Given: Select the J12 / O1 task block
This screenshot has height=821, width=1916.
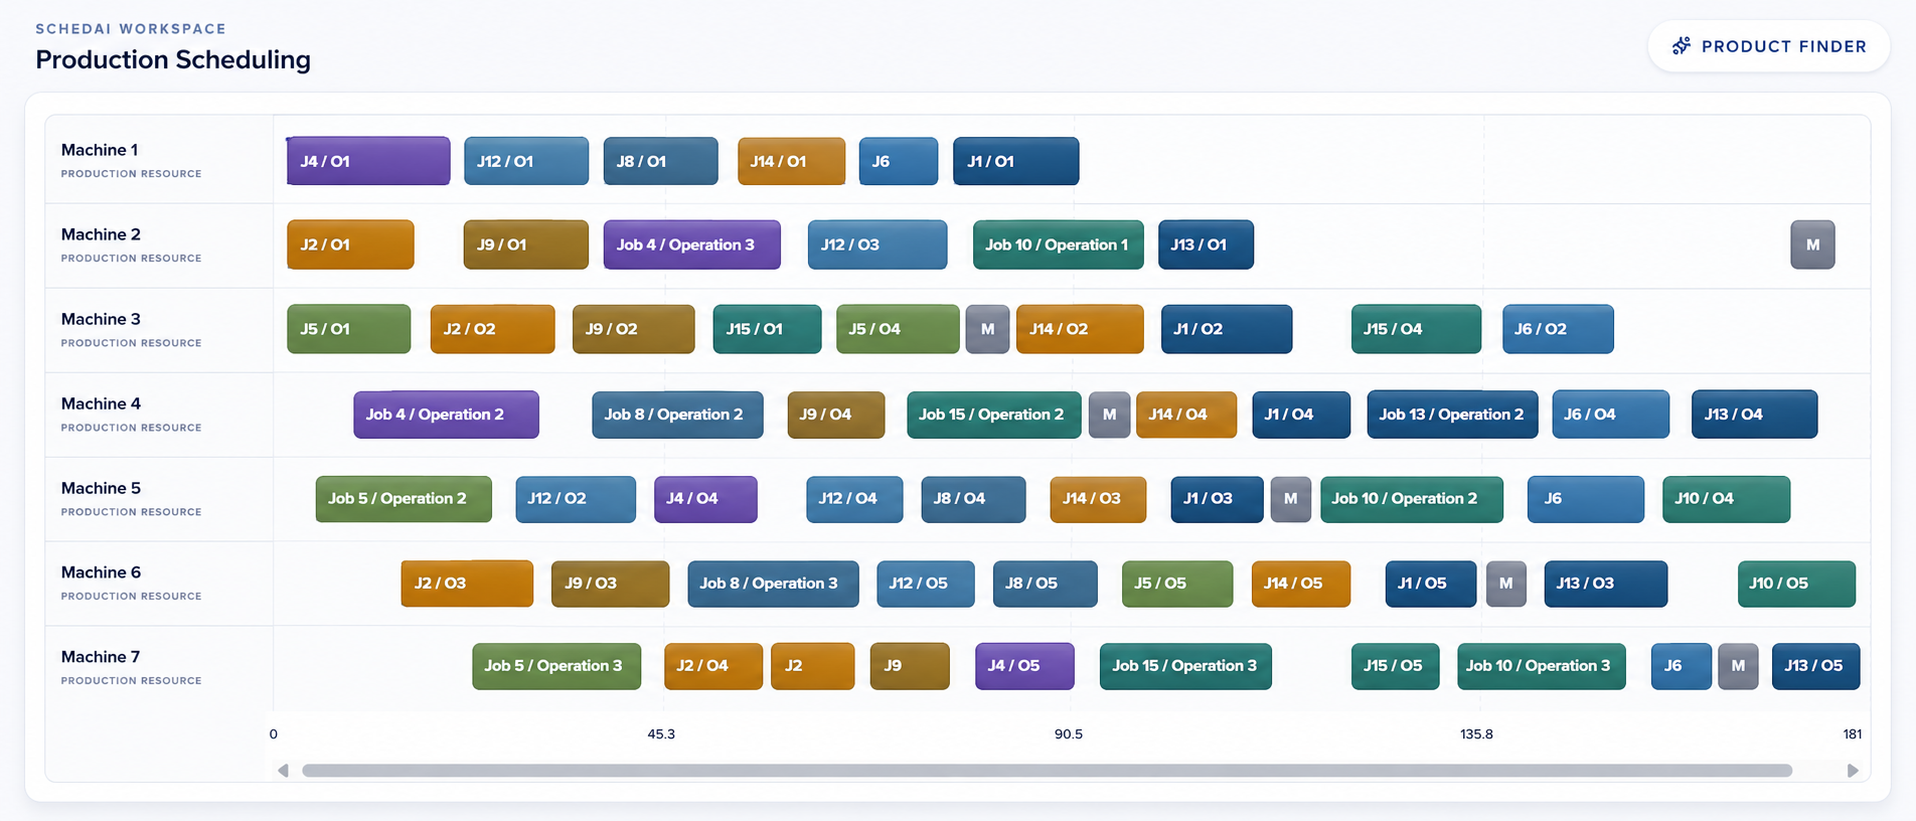Looking at the screenshot, I should (526, 161).
